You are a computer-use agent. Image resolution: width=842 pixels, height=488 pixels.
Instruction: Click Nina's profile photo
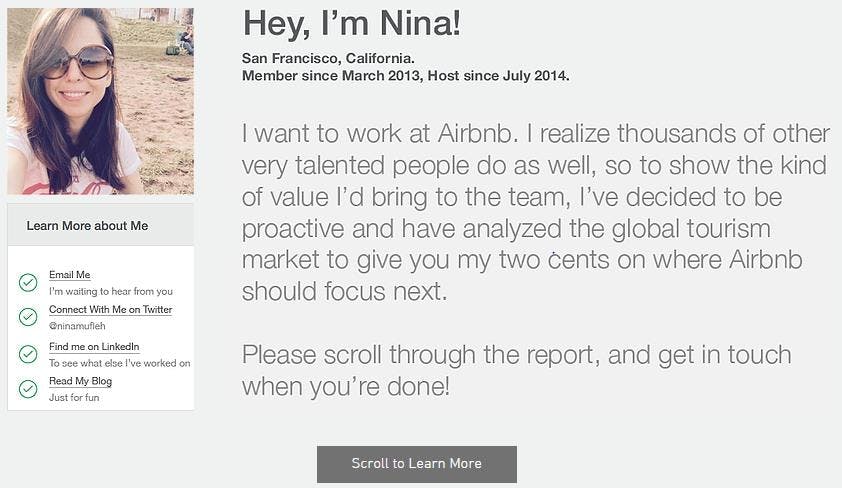point(100,101)
